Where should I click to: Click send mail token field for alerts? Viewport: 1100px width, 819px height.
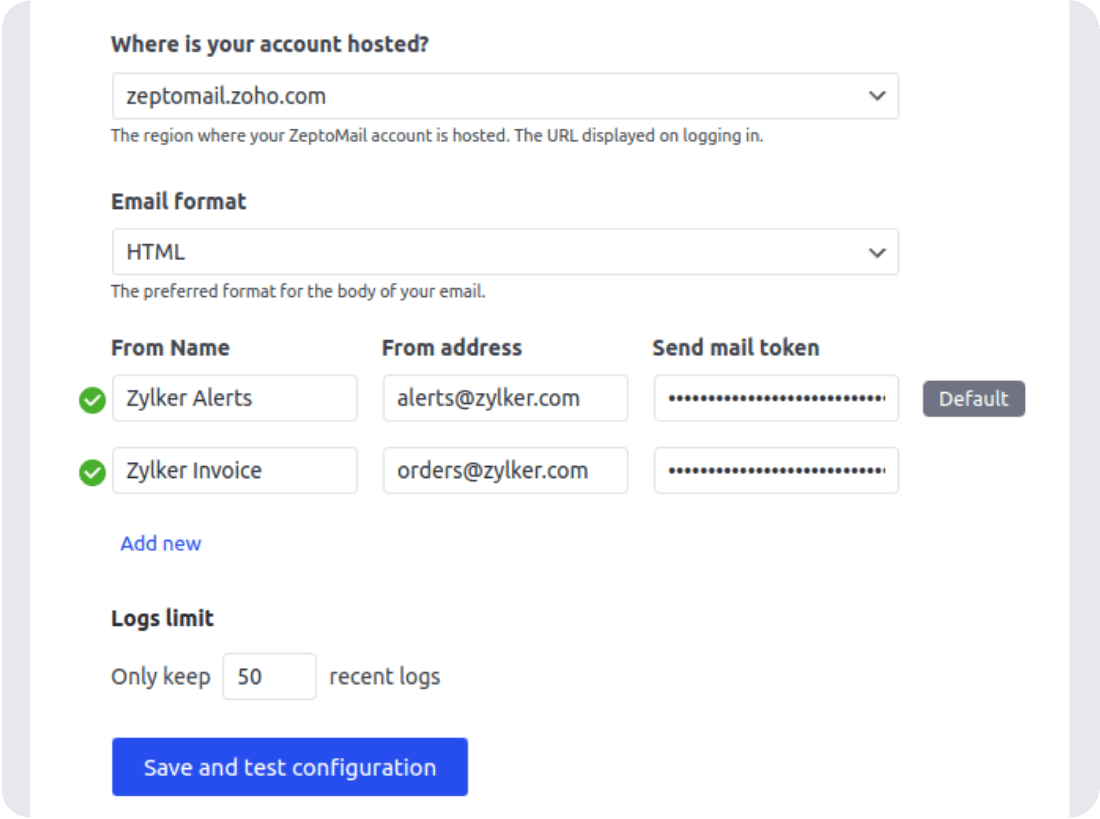pos(776,399)
